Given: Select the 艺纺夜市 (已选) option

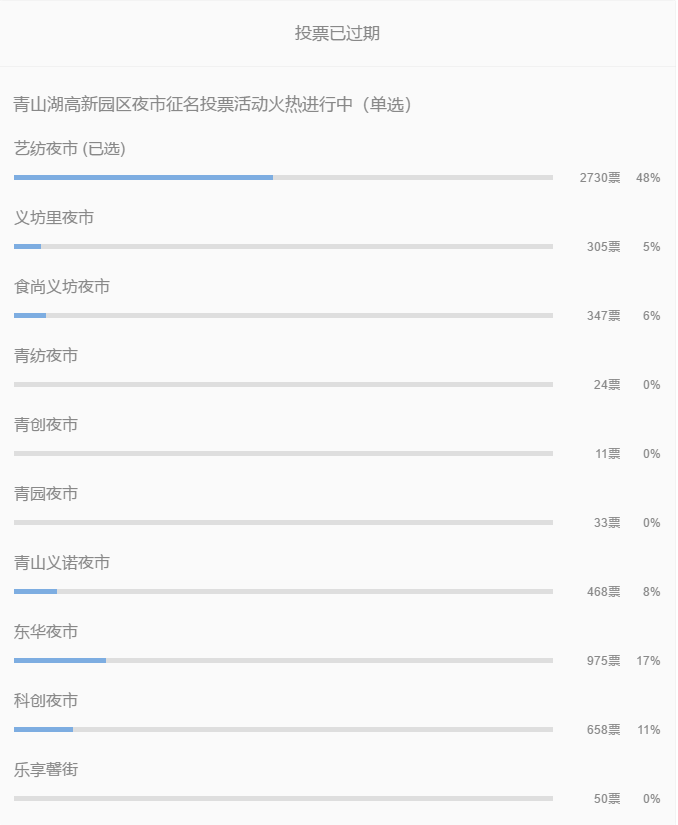Looking at the screenshot, I should click(70, 149).
